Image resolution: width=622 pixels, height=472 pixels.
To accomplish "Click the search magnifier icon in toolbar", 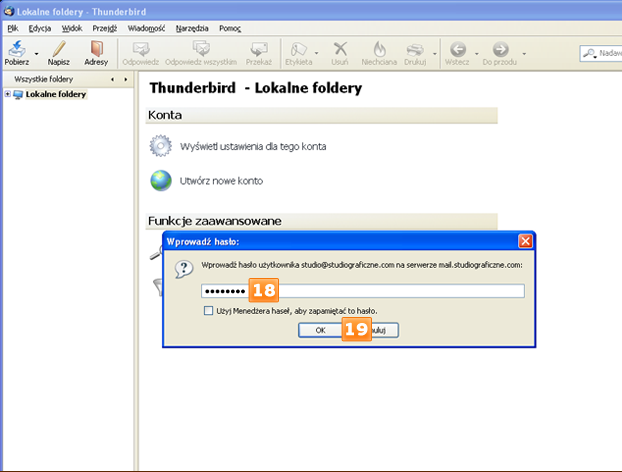I will tap(590, 53).
